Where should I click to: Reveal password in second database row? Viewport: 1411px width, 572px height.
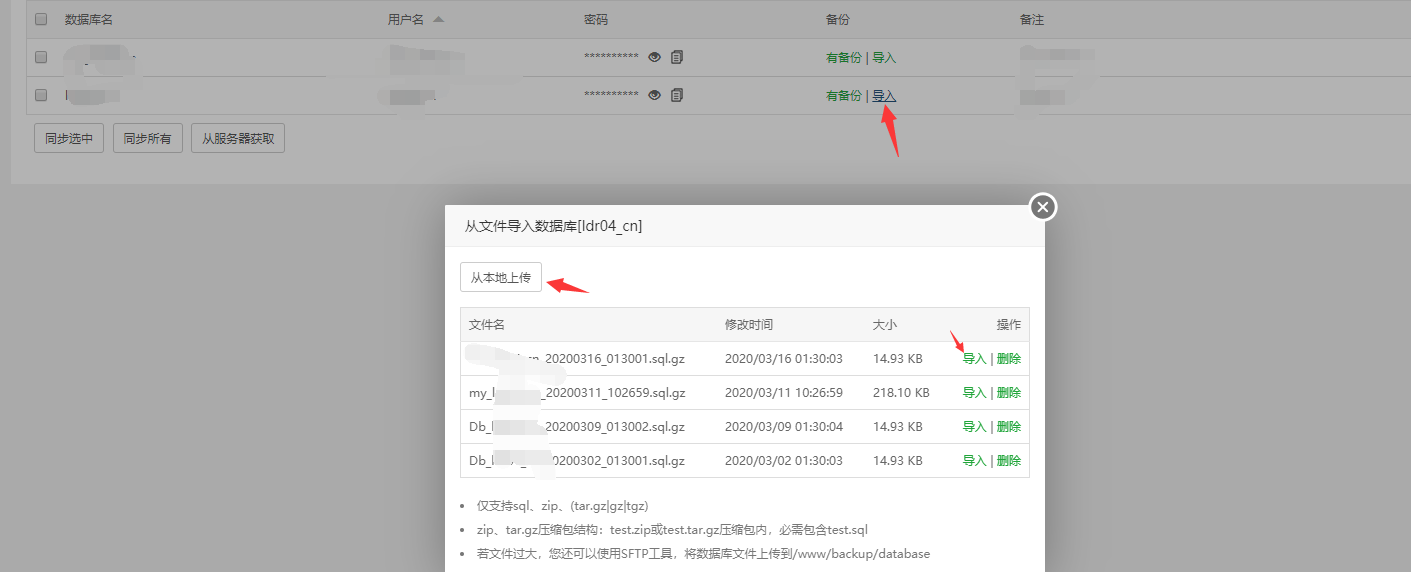pos(655,96)
